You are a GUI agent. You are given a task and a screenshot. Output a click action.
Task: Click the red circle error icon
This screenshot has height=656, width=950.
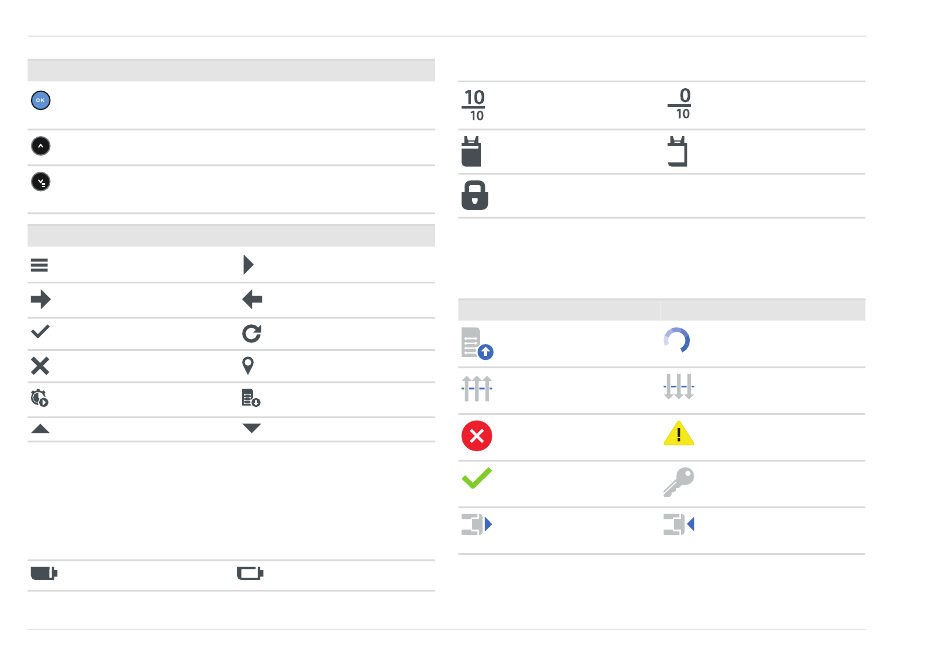477,437
